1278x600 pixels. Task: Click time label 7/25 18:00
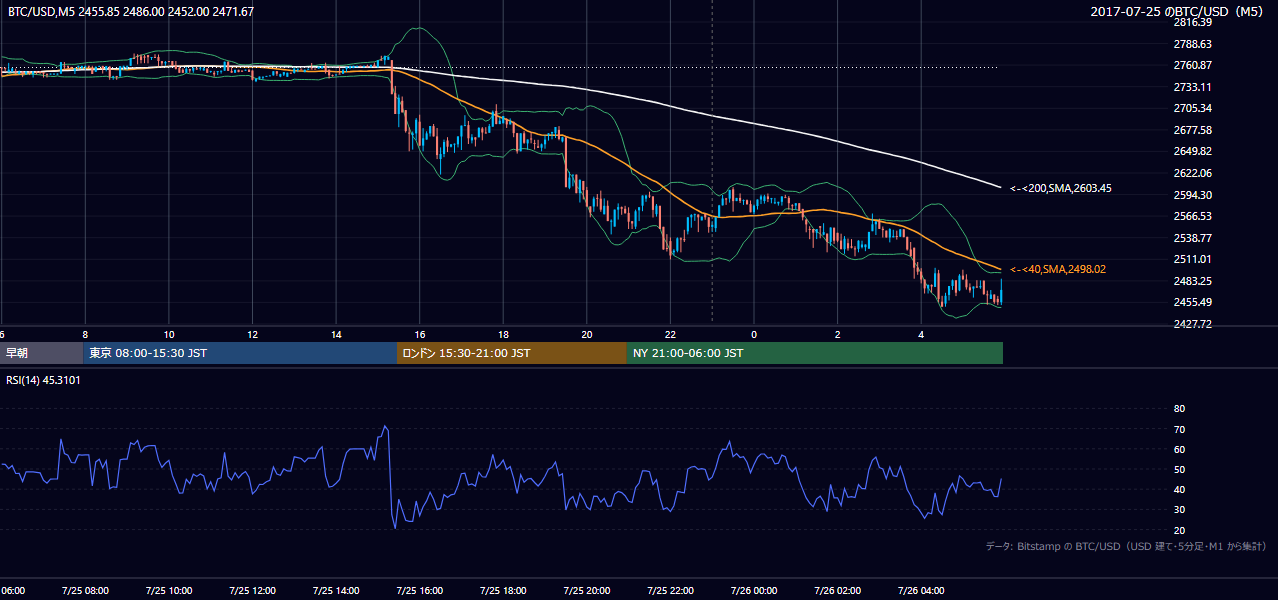(503, 590)
